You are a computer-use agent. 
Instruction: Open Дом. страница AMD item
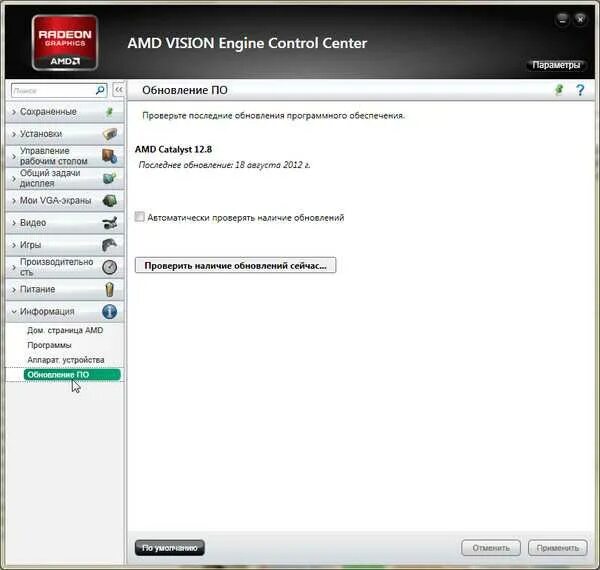point(65,330)
